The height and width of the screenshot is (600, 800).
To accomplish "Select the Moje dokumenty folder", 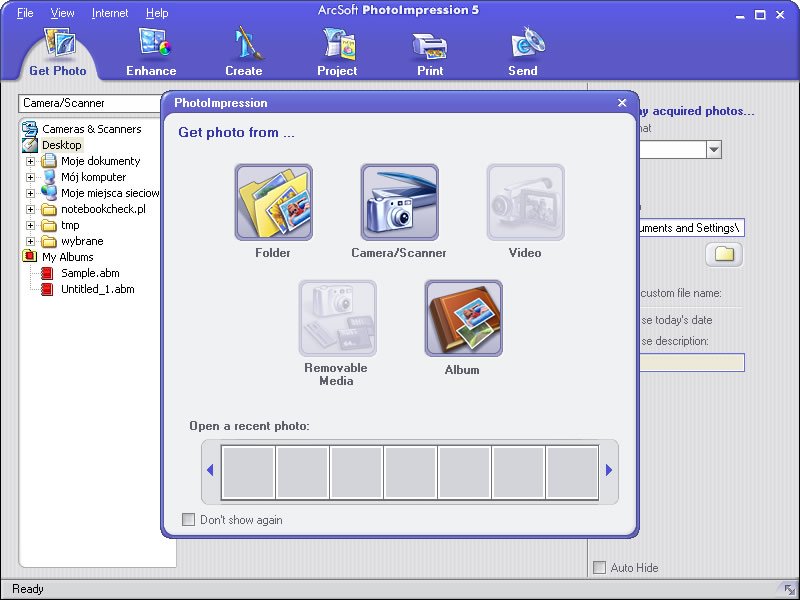I will 101,161.
